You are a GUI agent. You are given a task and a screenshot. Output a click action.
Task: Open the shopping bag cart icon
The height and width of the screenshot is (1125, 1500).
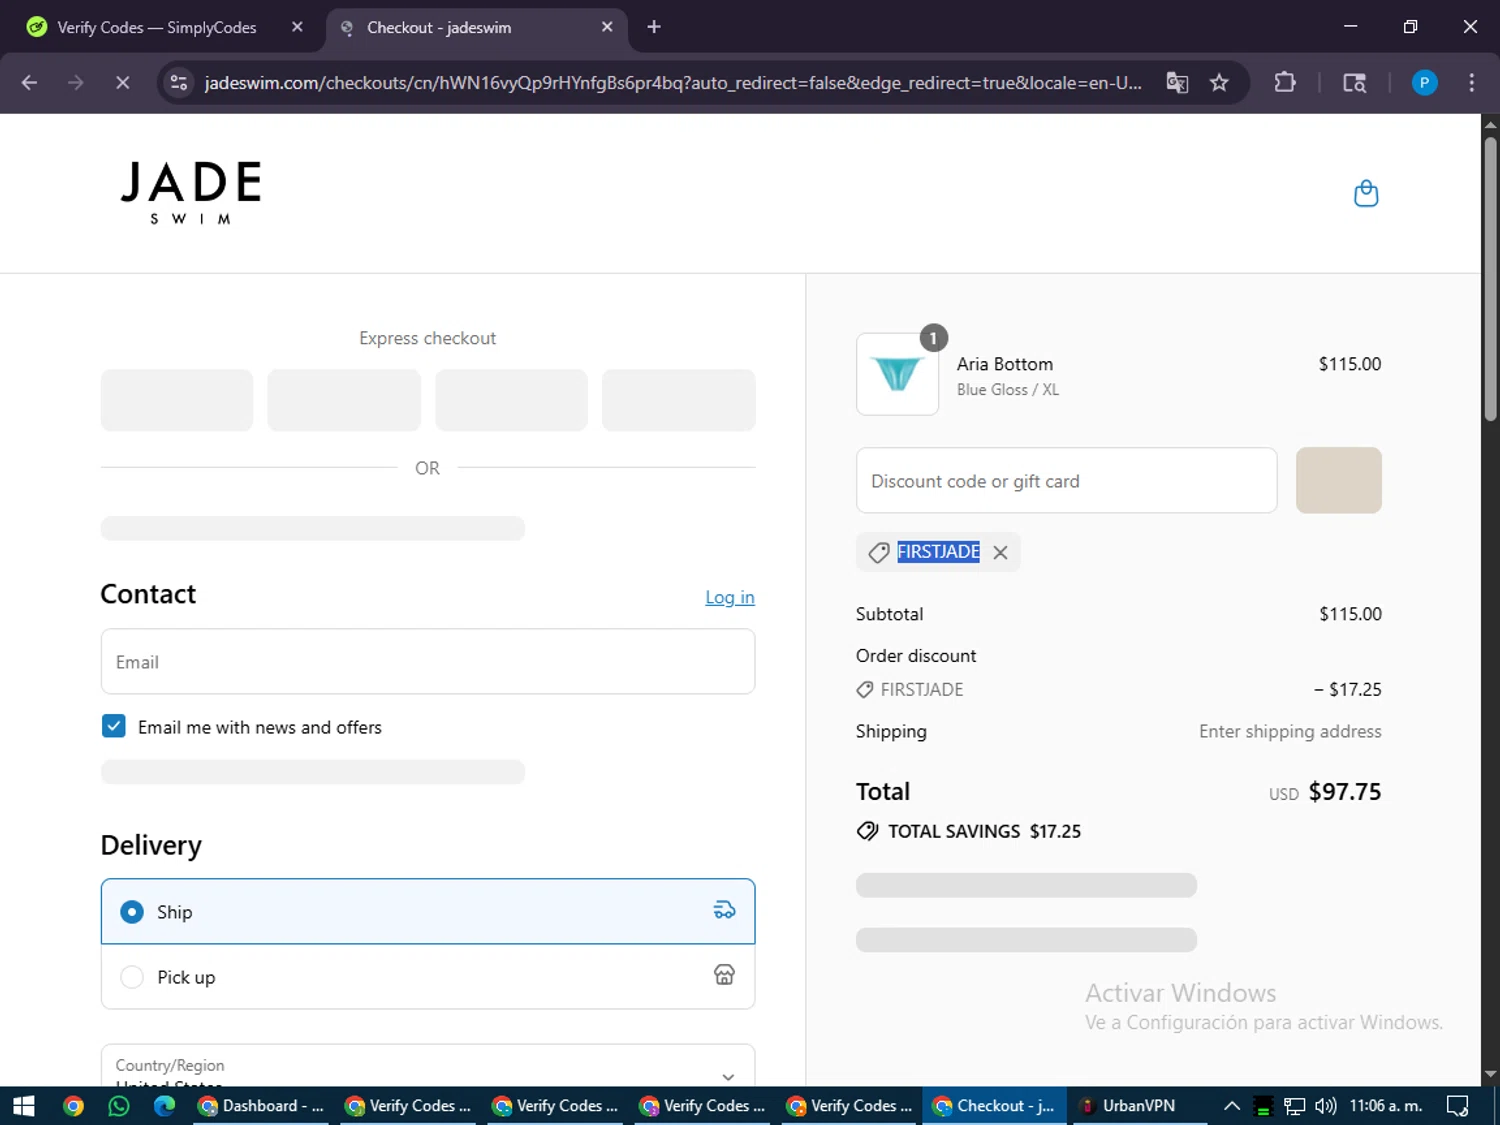(x=1366, y=193)
